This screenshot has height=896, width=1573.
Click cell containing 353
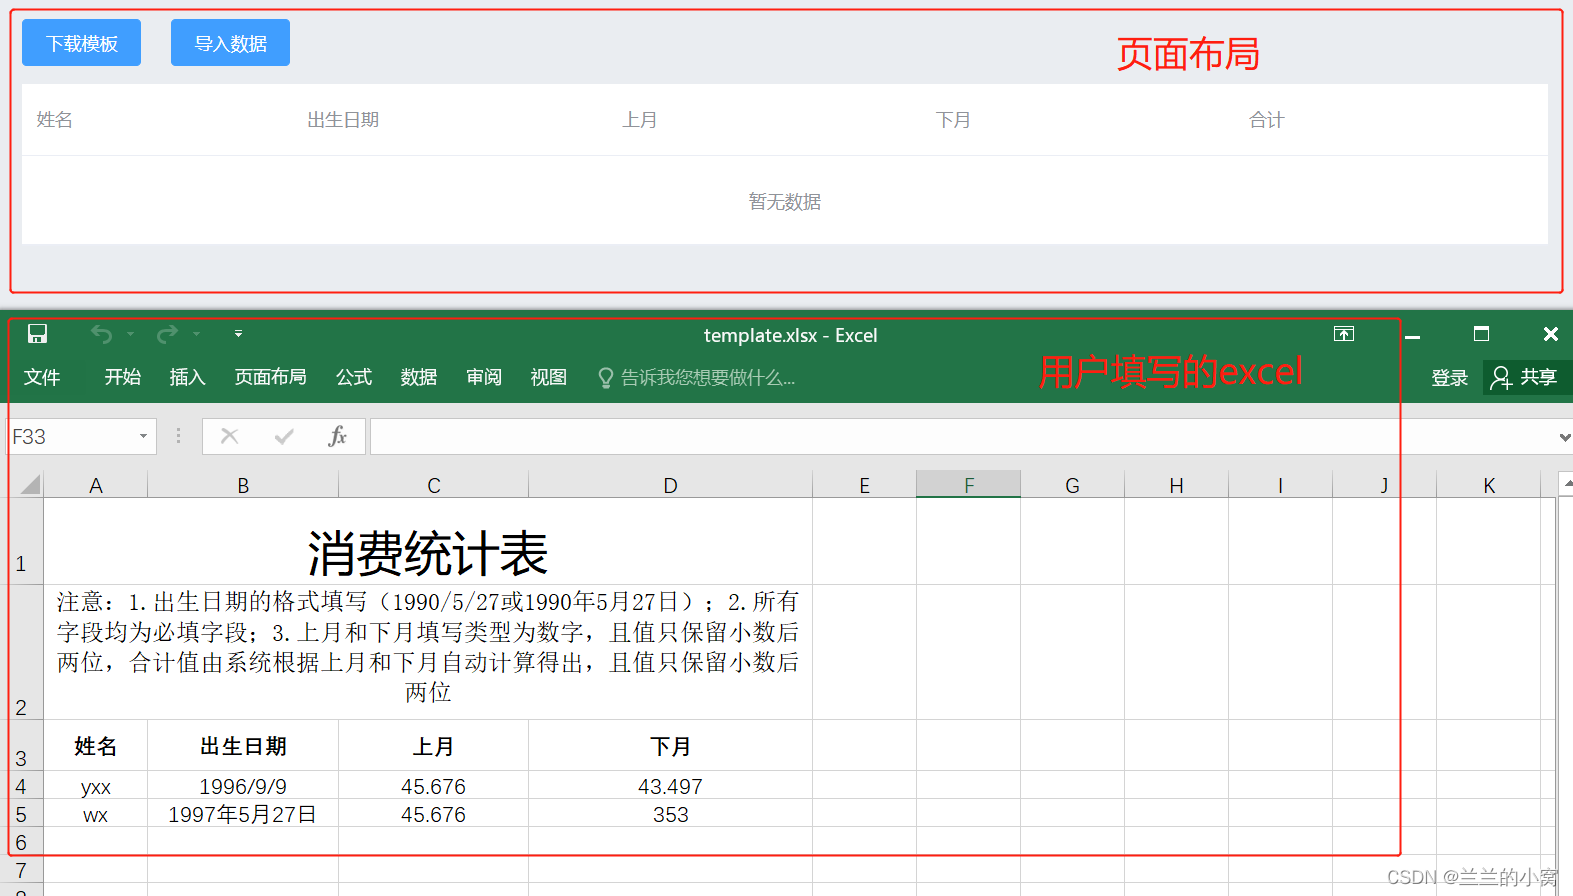670,814
